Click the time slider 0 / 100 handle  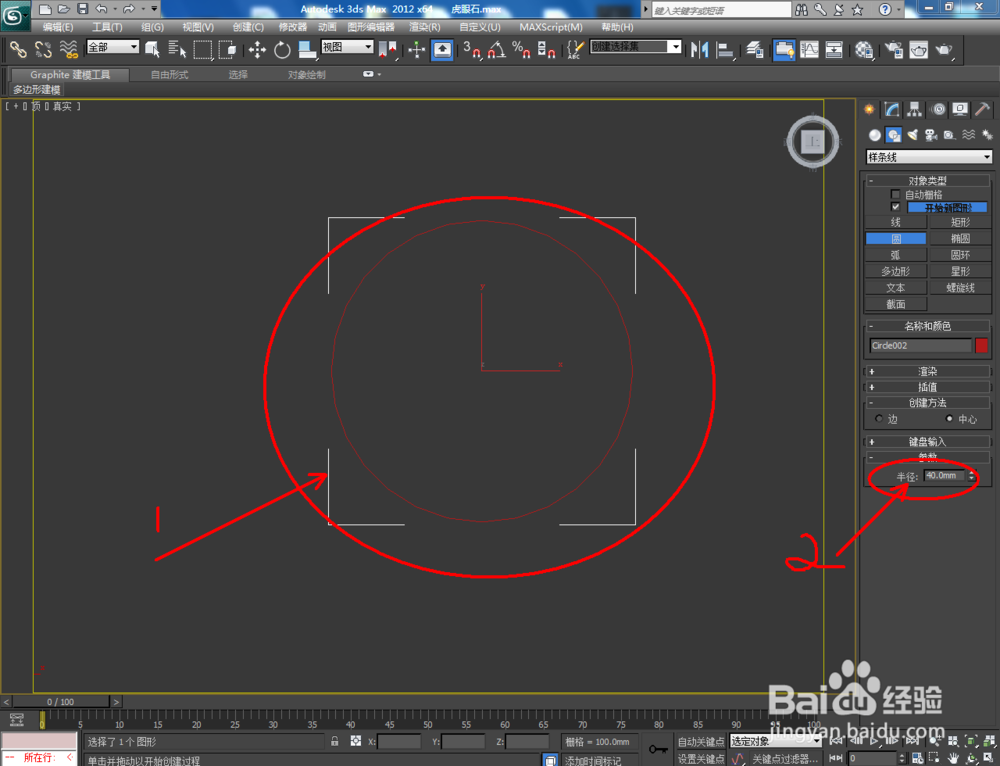pos(61,702)
